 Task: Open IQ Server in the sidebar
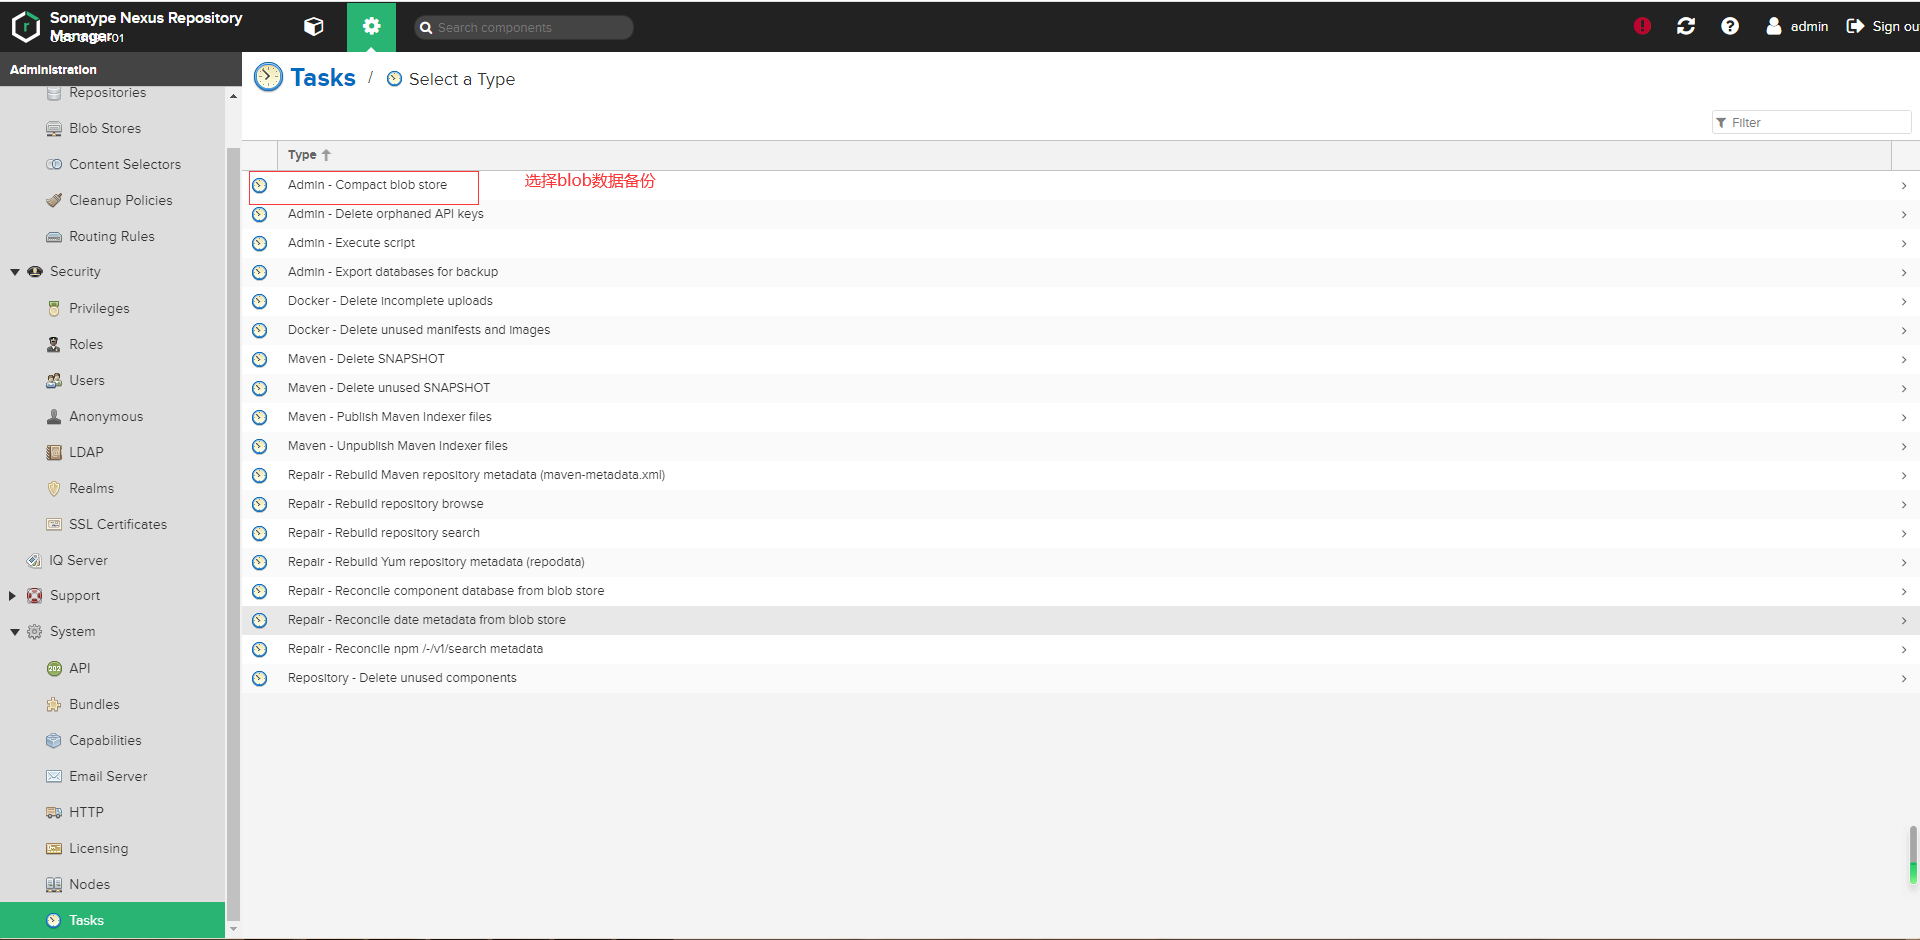tap(78, 560)
